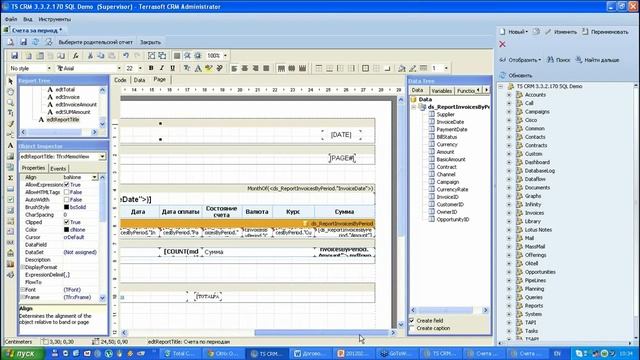Check Create caption checkbox

tap(412, 328)
